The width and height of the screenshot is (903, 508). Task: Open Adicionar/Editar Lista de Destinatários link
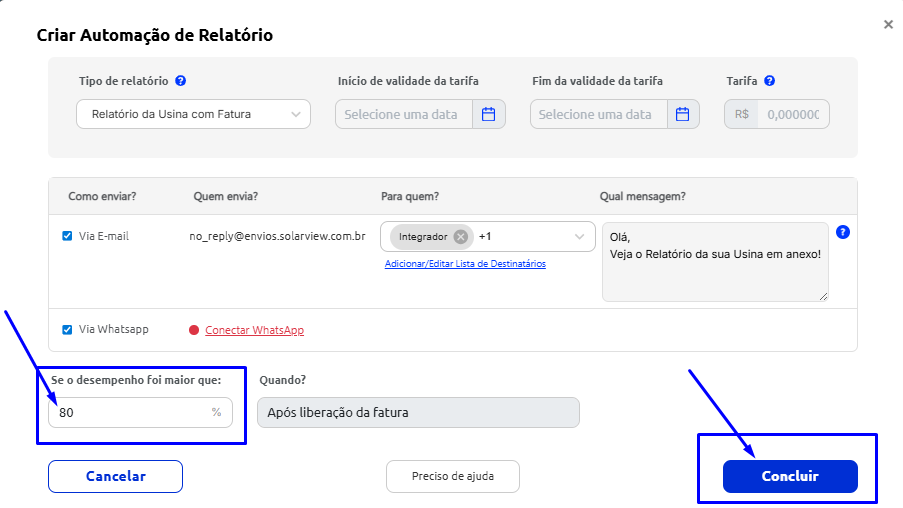click(465, 264)
